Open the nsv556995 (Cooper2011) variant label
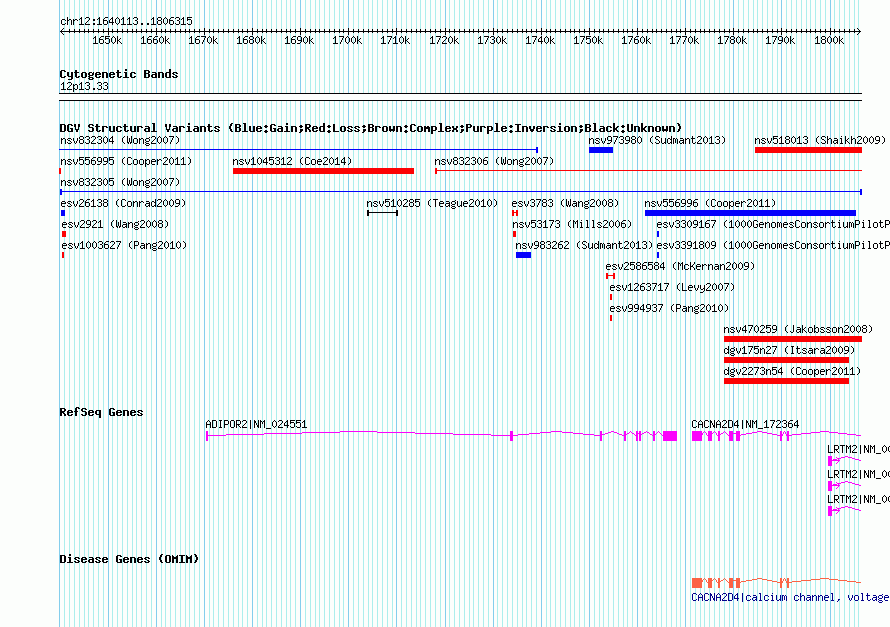Image resolution: width=890 pixels, height=627 pixels. (x=126, y=161)
